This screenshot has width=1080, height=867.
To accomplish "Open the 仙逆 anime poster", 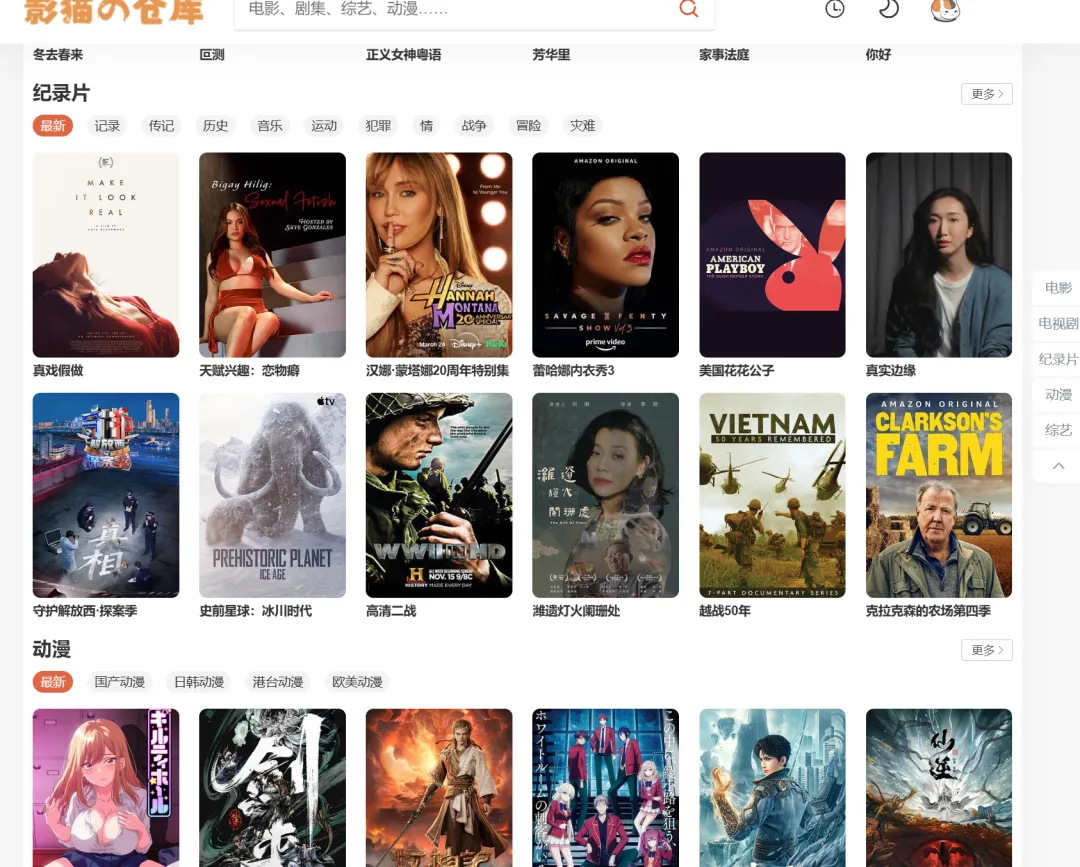I will (x=939, y=788).
